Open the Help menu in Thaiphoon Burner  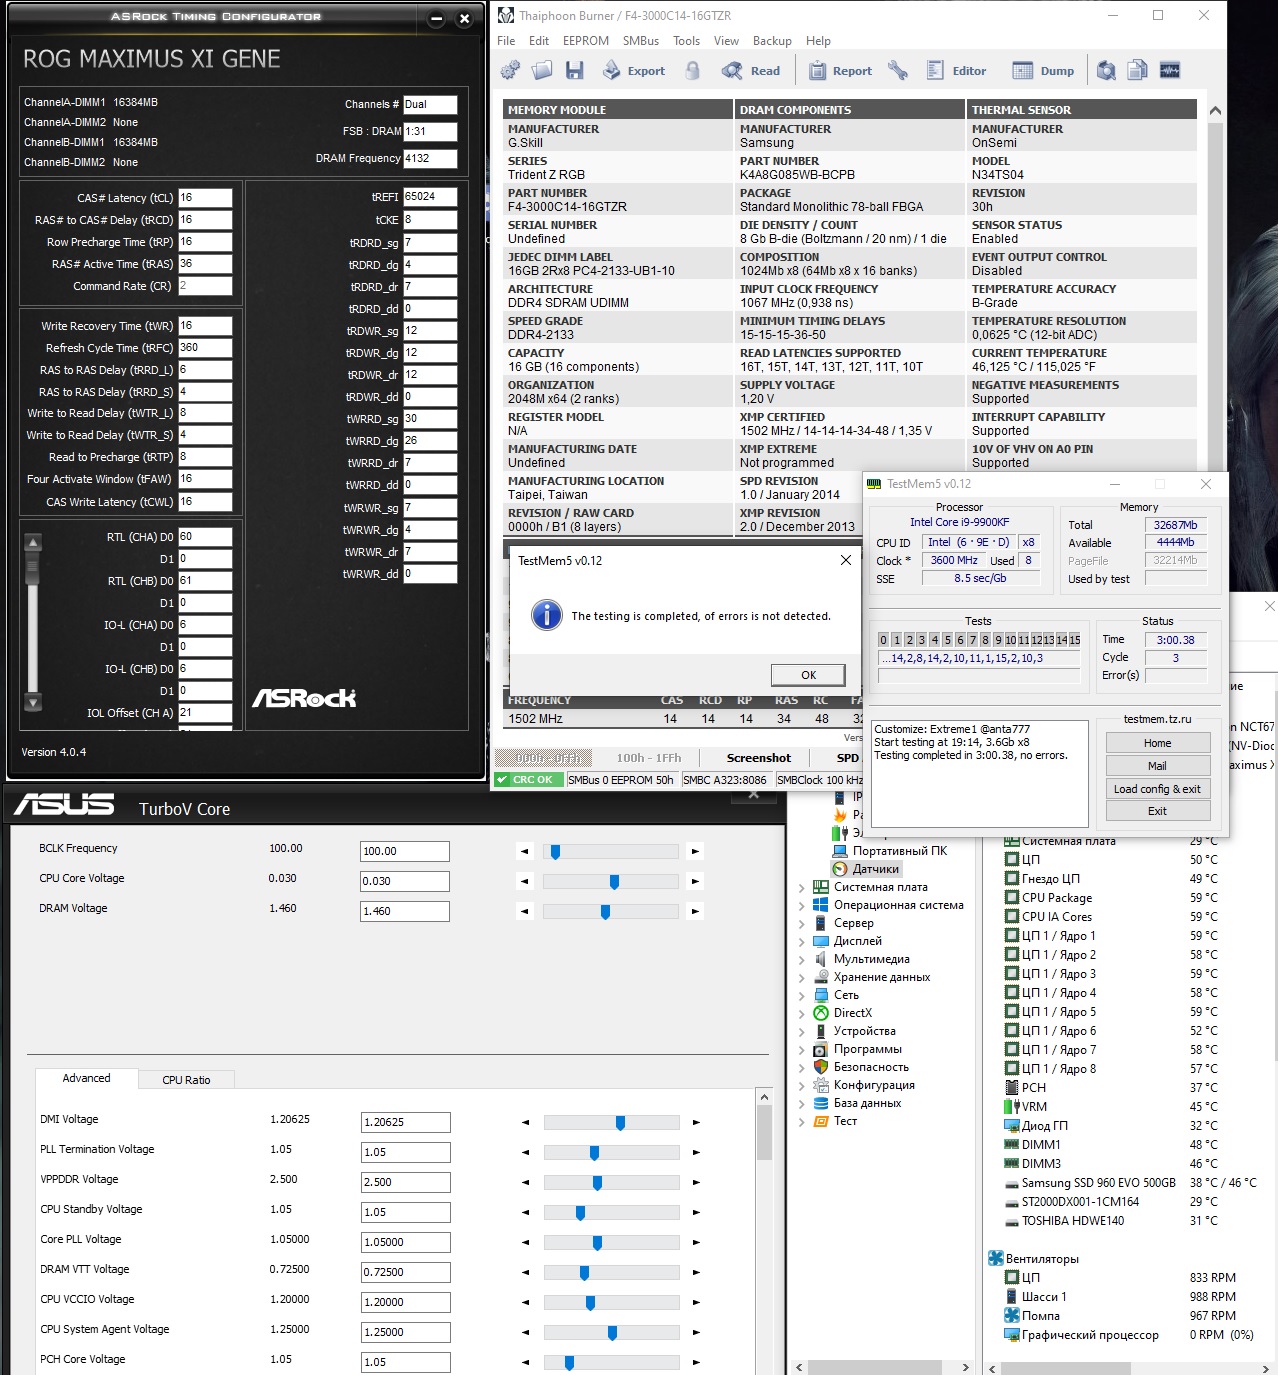click(x=818, y=41)
